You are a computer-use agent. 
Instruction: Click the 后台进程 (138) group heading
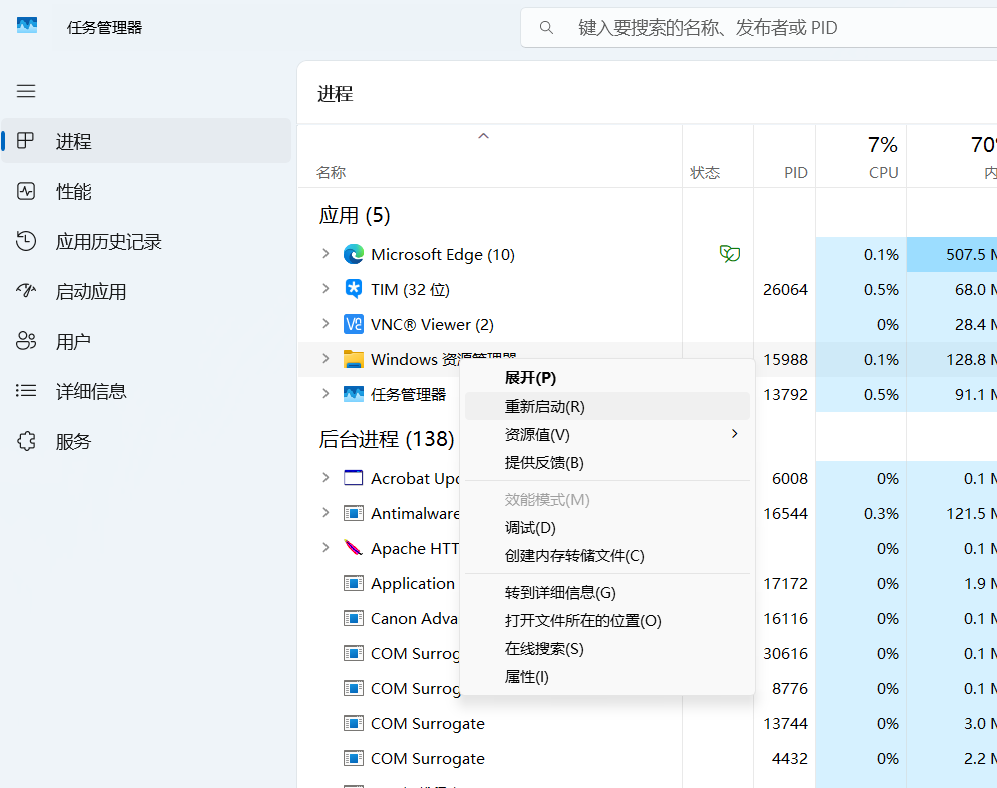[x=387, y=439]
